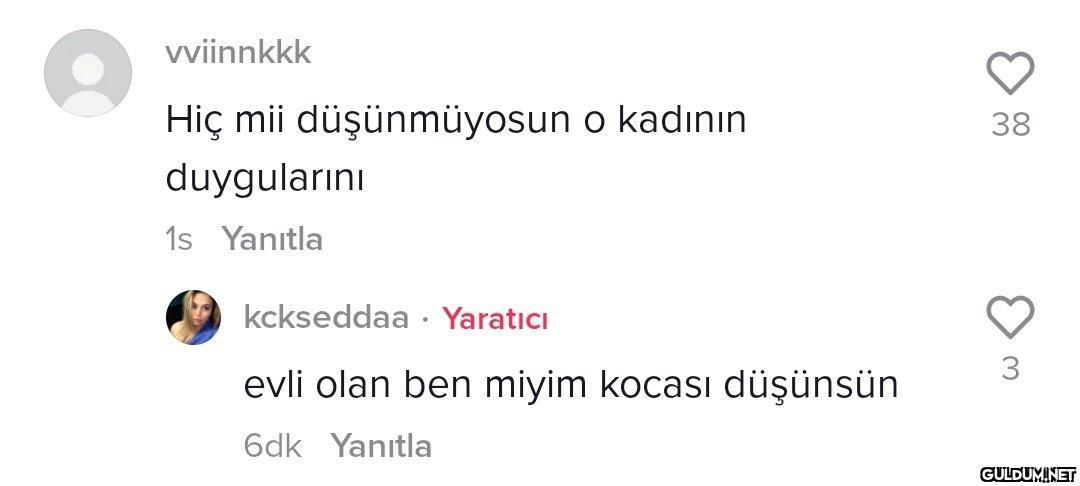Open the kckseddaa username
Image resolution: width=1080 pixels, height=486 pixels.
coord(326,318)
